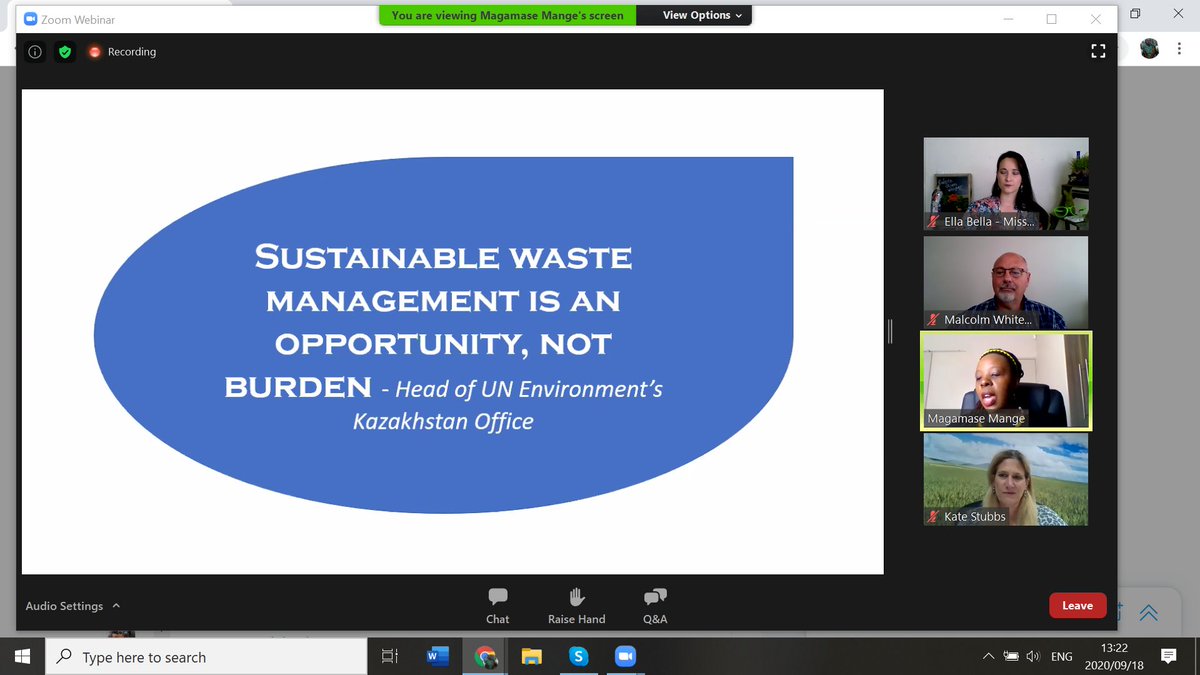
Task: Open the Q&A panel
Action: tap(655, 606)
